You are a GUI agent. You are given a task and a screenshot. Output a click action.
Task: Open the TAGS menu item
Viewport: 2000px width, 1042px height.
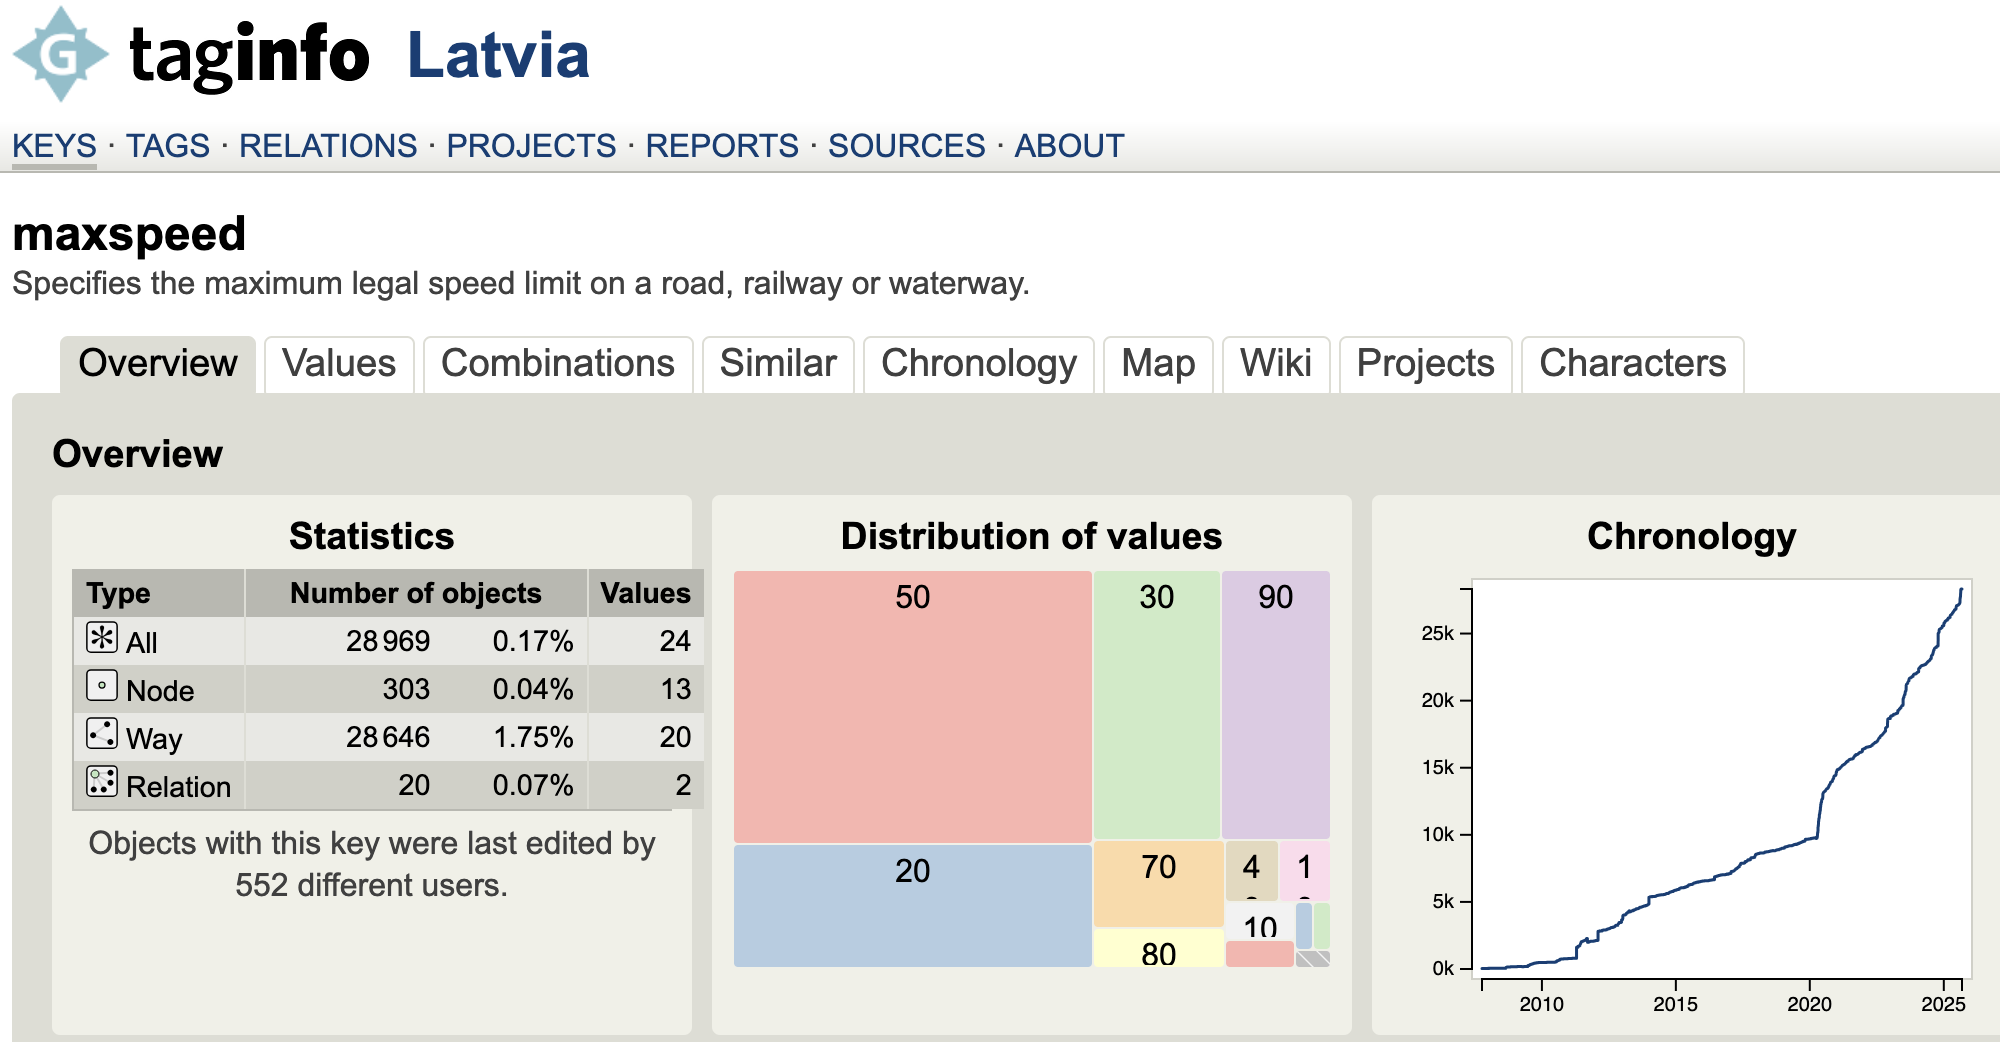[167, 146]
